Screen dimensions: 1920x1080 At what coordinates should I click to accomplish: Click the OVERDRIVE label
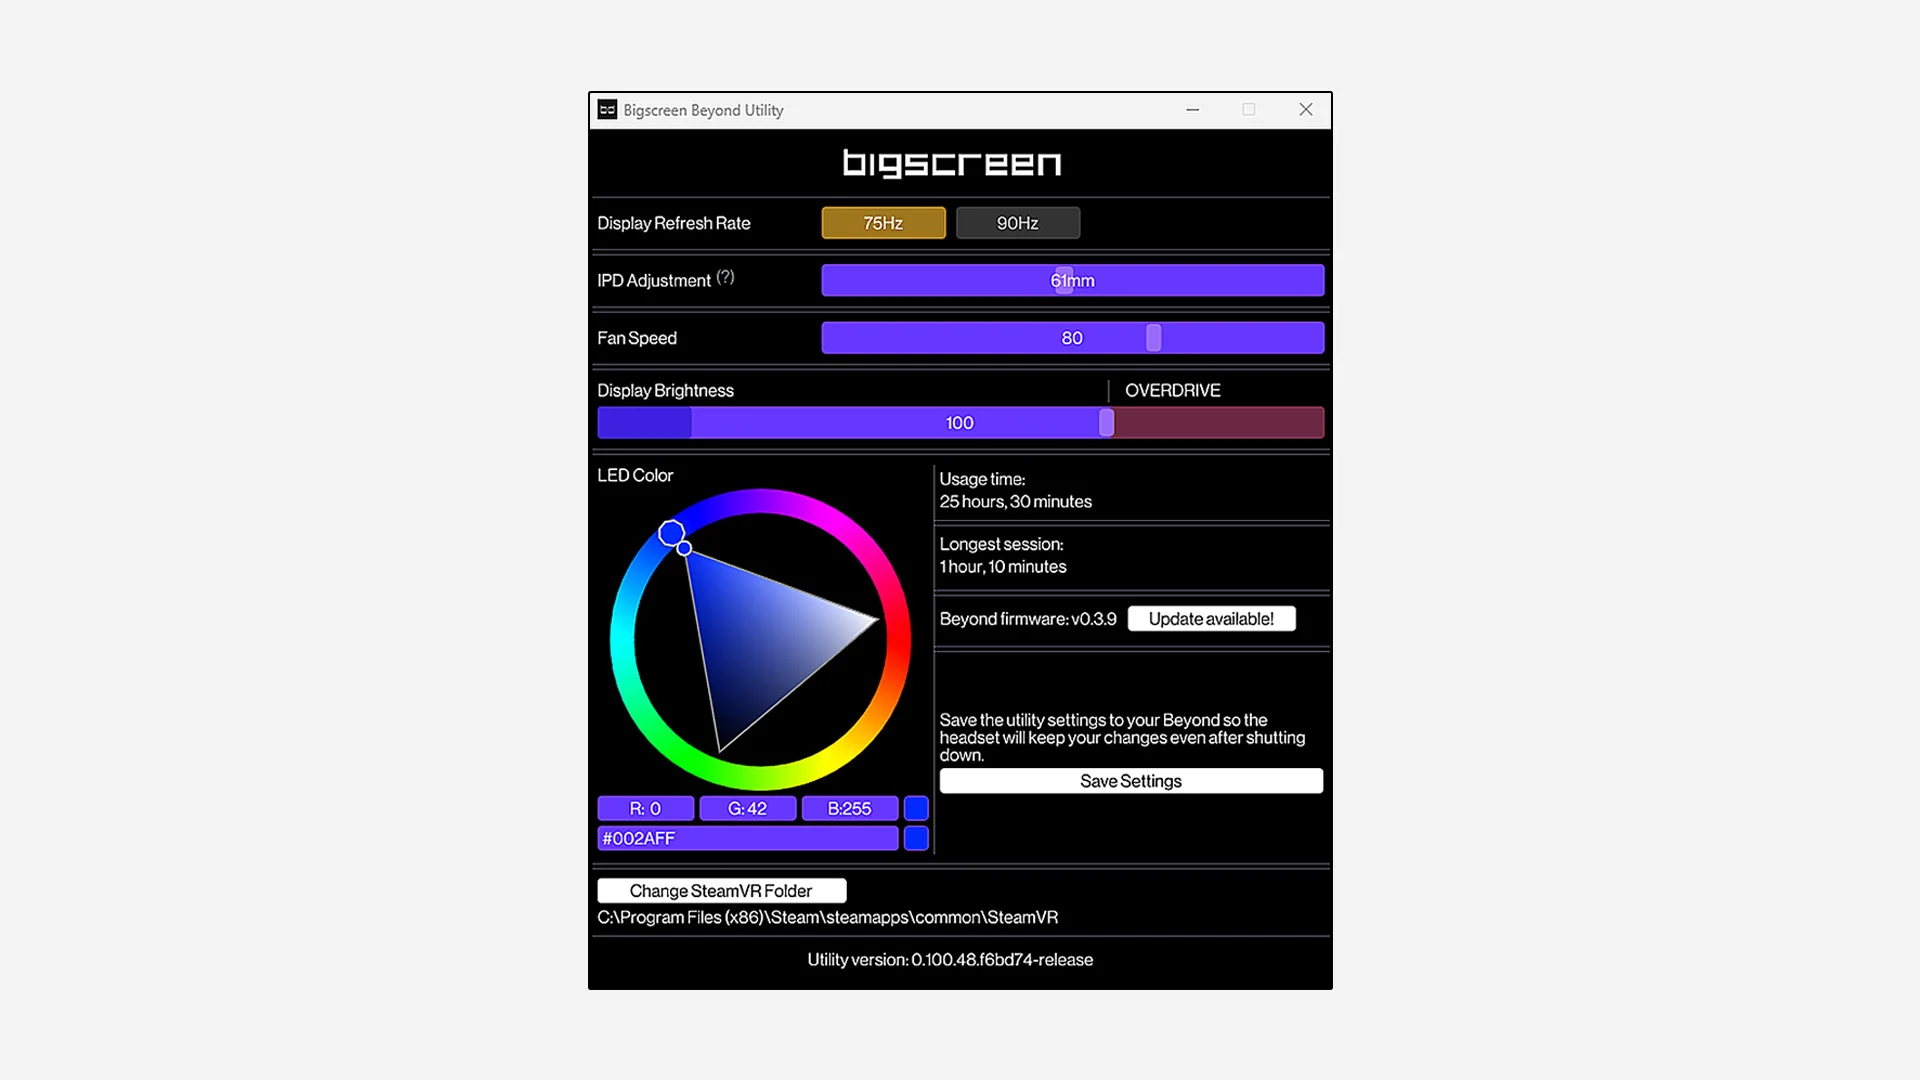1173,390
